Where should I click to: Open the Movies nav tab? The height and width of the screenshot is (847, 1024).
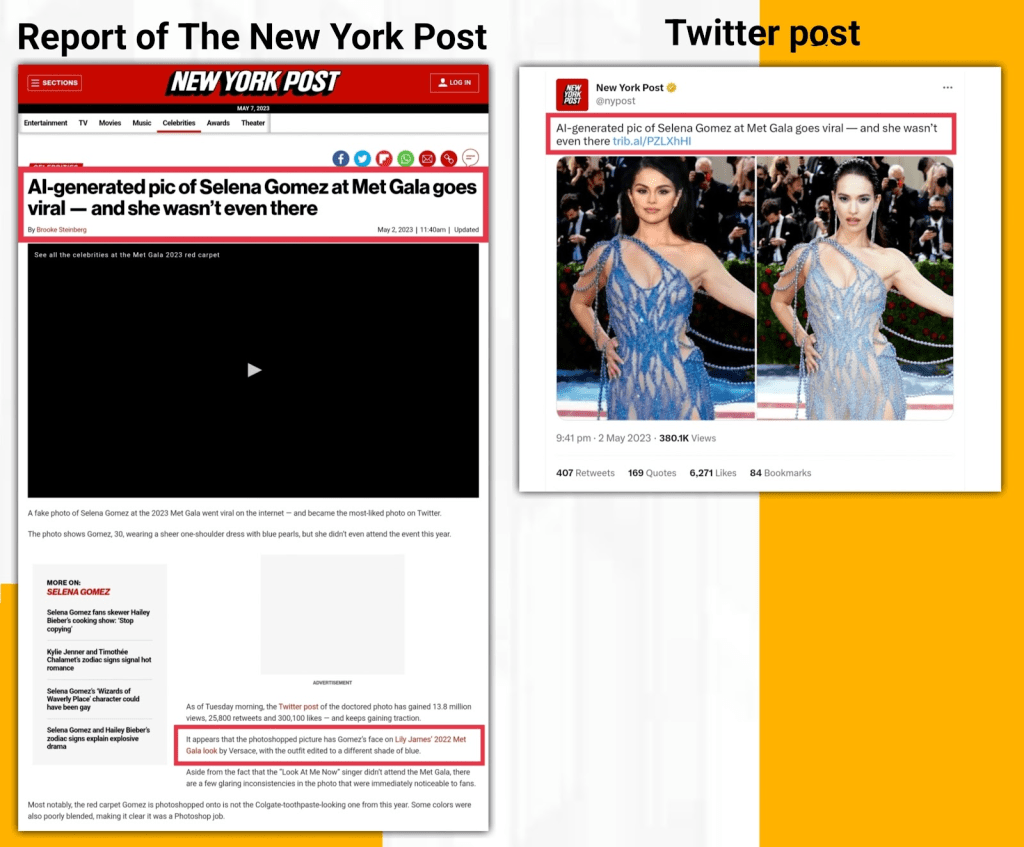(x=110, y=123)
